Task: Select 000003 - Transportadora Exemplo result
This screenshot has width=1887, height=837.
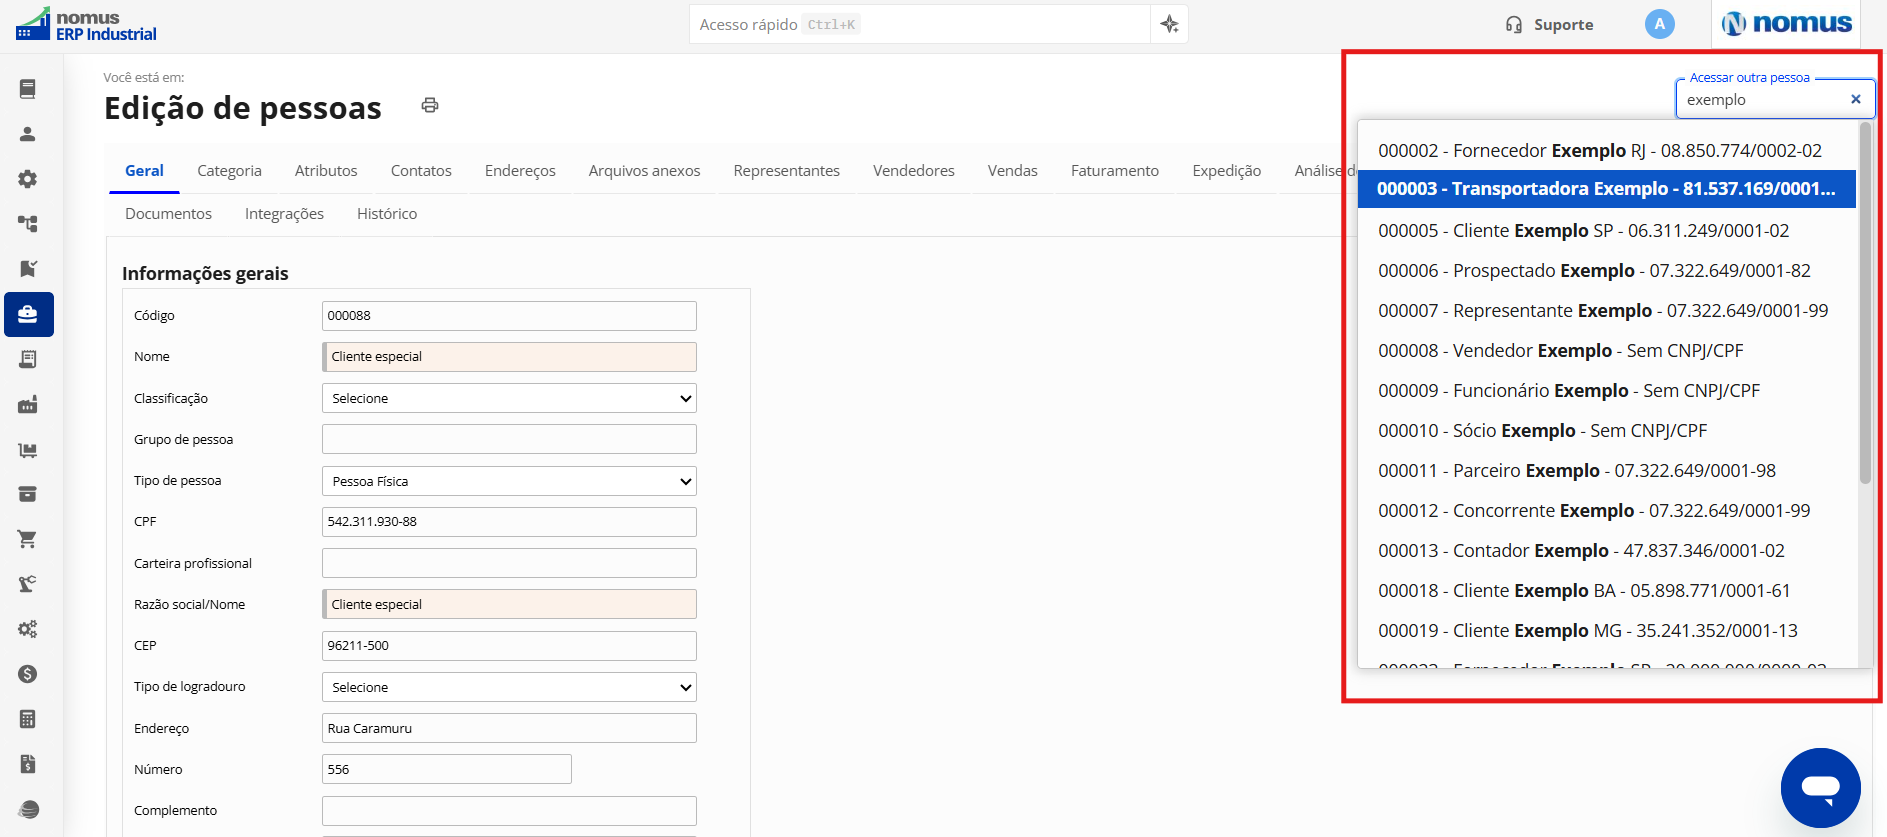Action: coord(1607,189)
